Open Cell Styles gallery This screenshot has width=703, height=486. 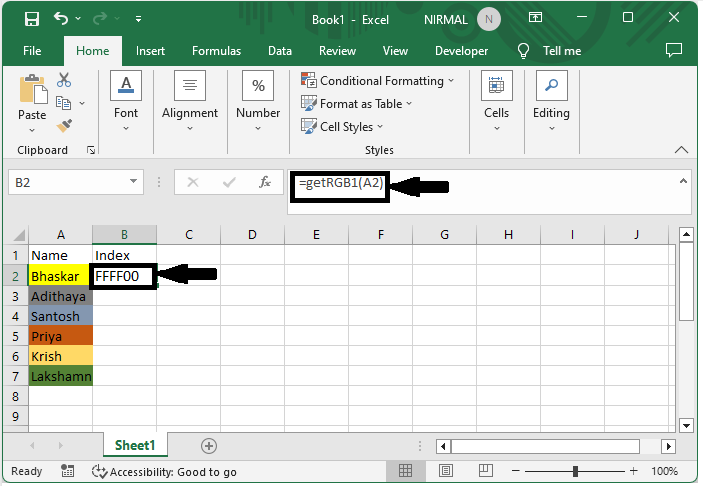[342, 126]
